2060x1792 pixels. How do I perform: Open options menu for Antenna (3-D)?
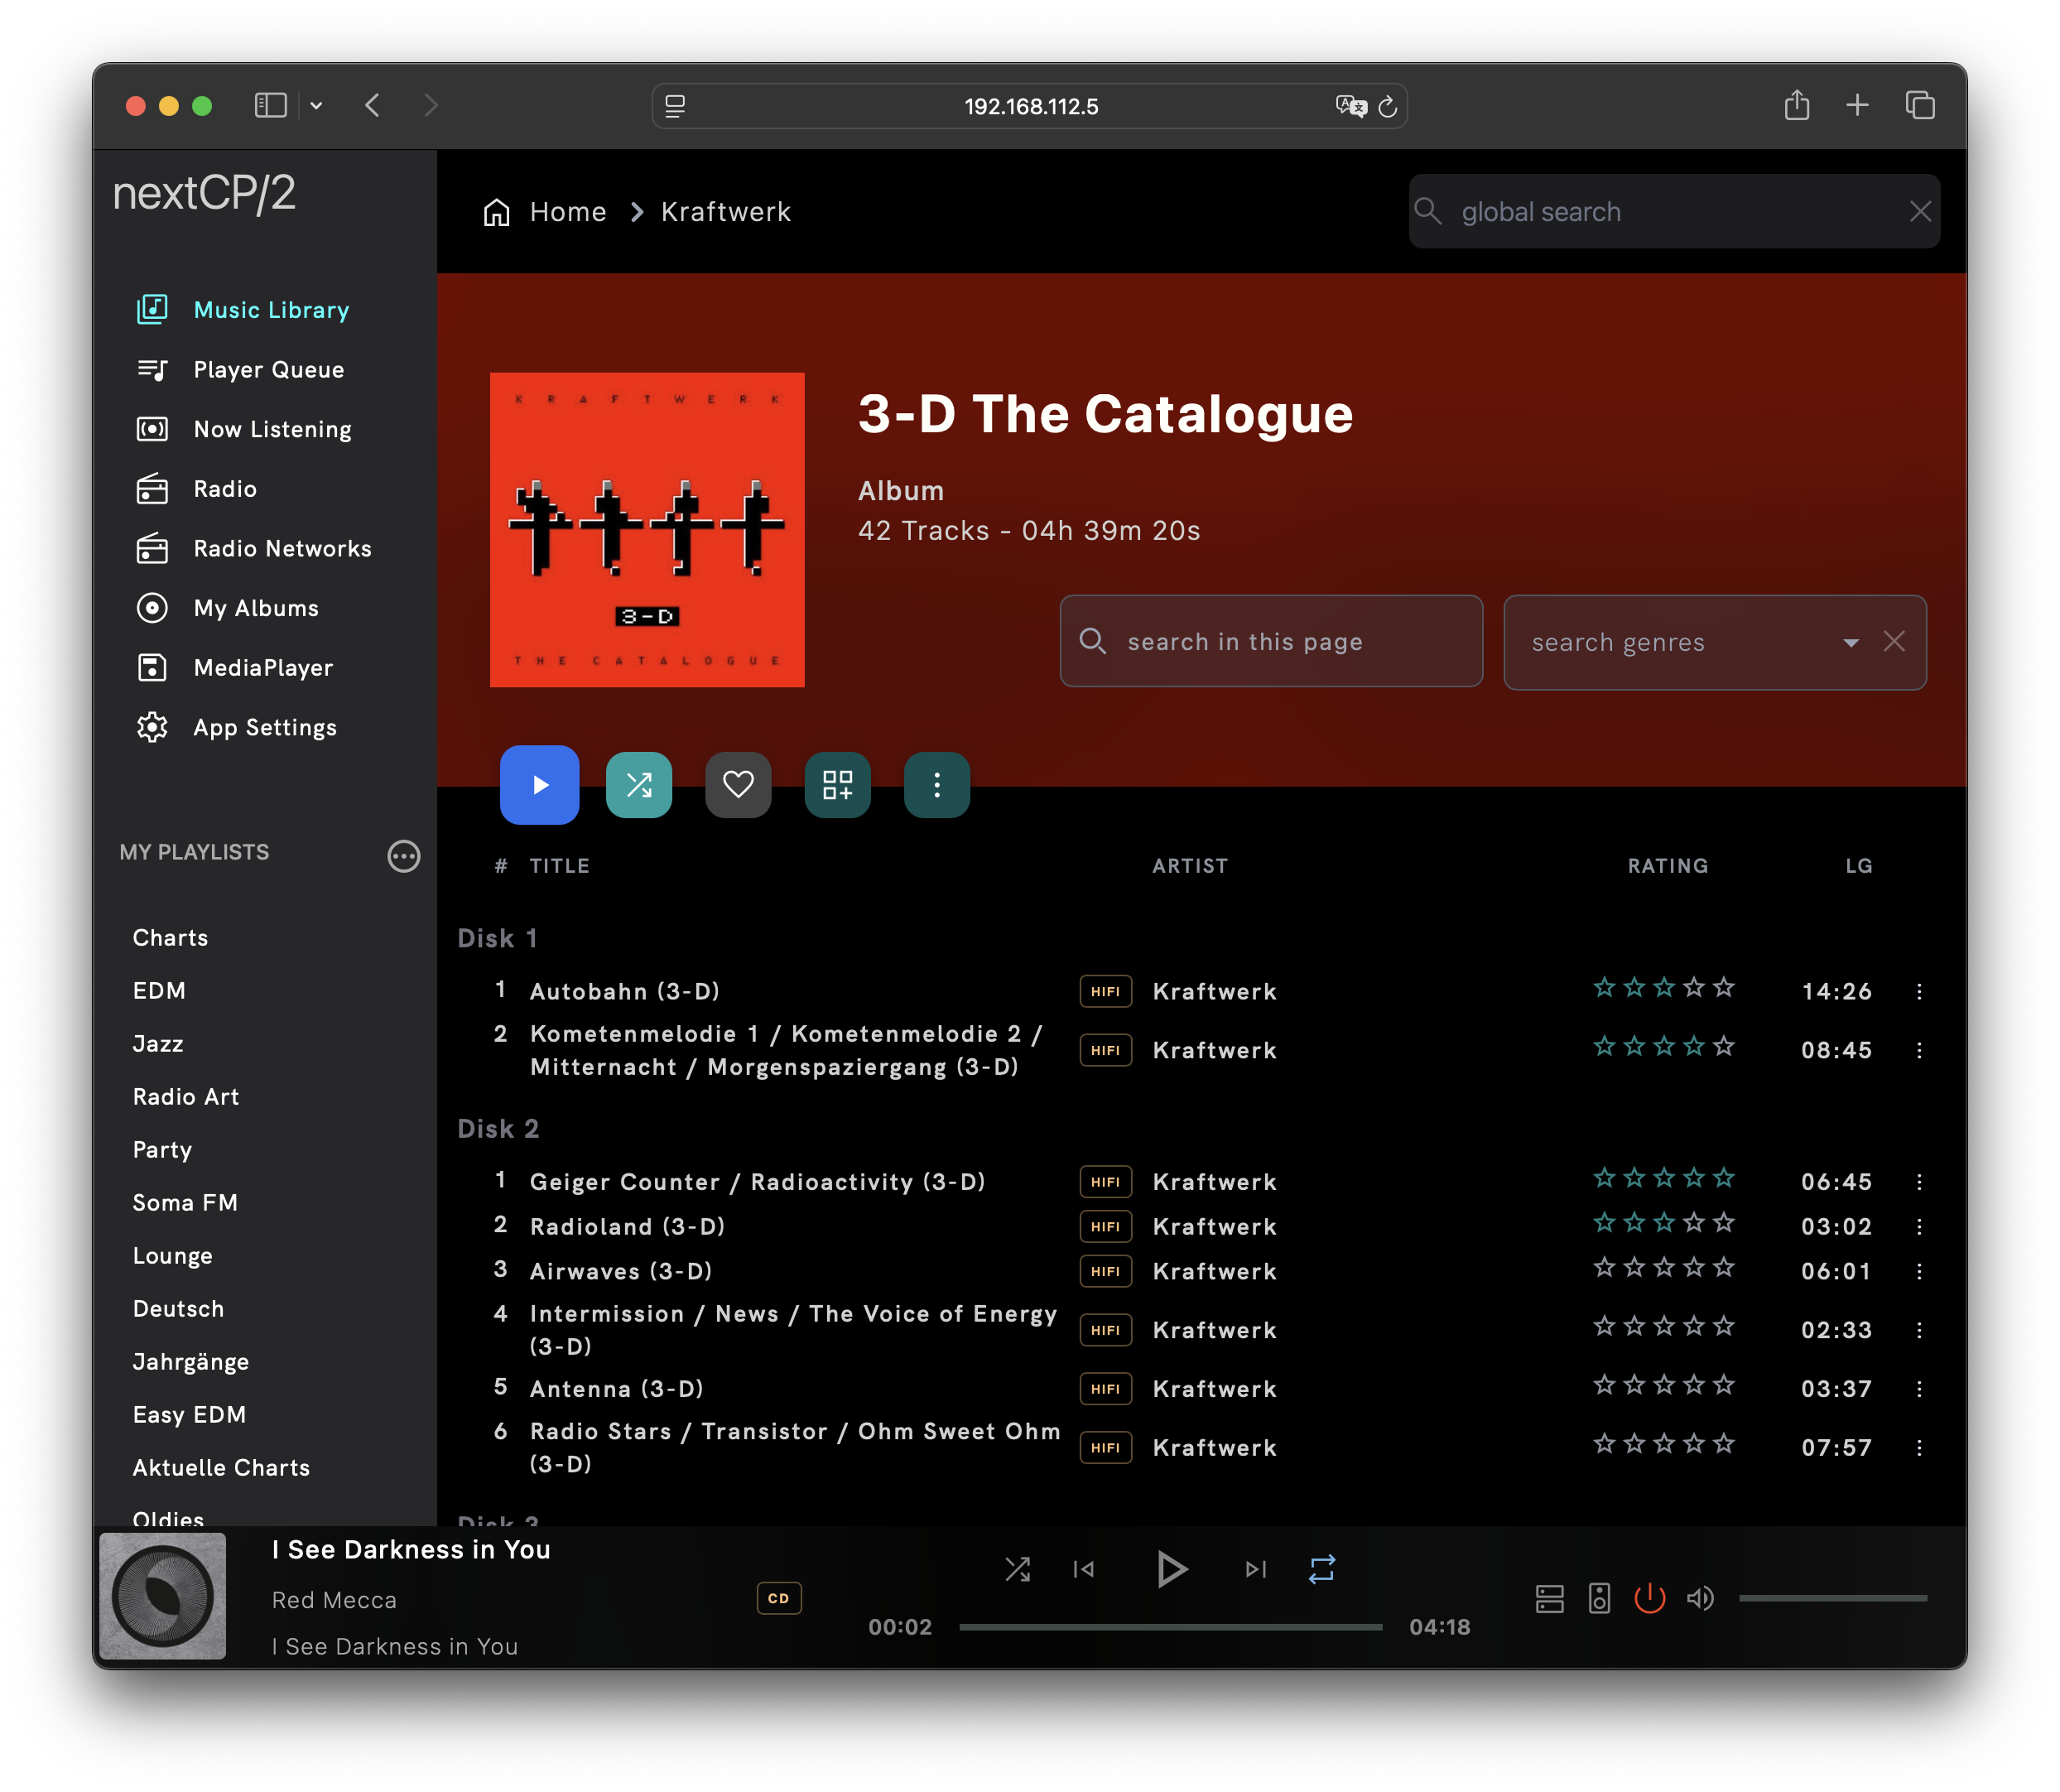(x=1919, y=1389)
